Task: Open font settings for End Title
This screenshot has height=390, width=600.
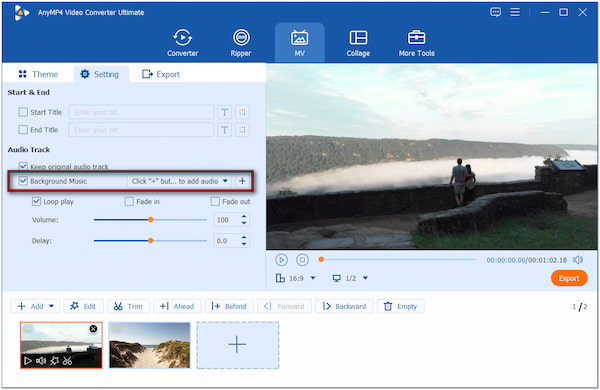Action: [225, 130]
